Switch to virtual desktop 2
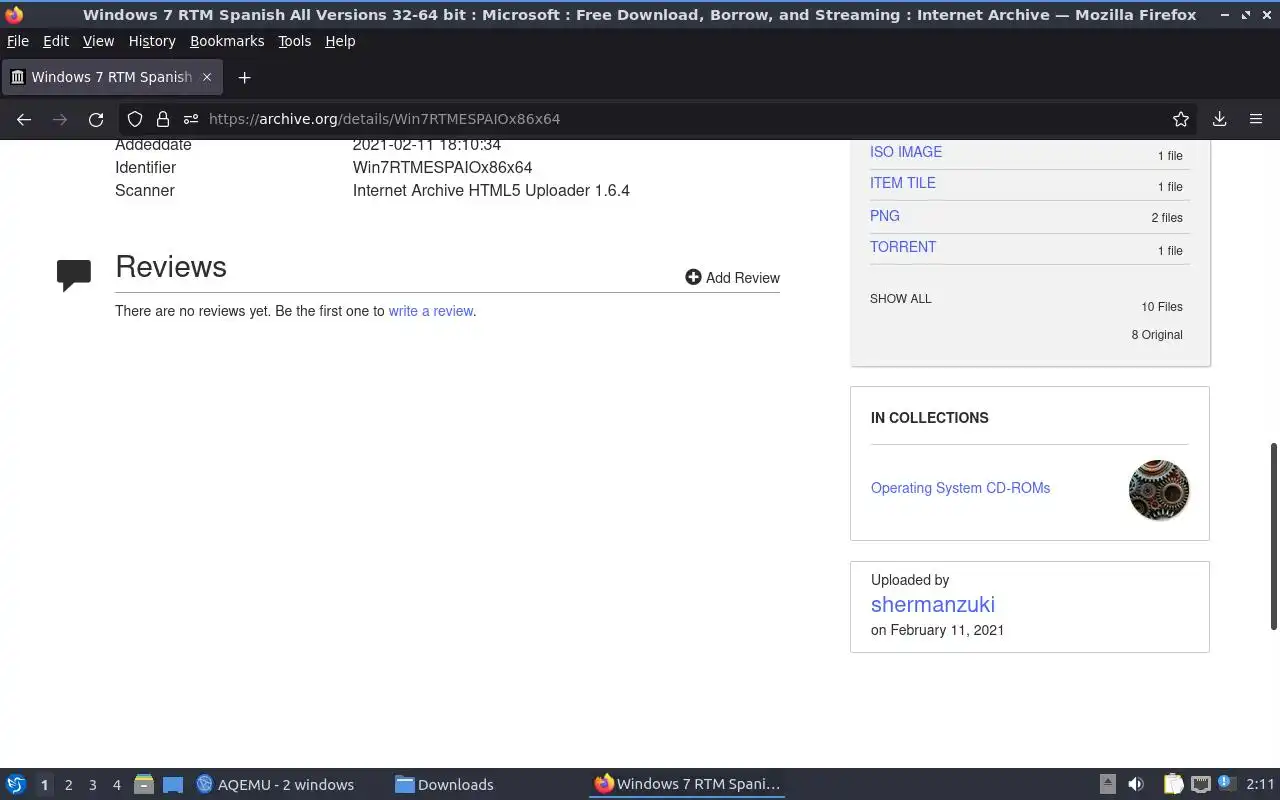Image resolution: width=1280 pixels, height=800 pixels. (69, 785)
